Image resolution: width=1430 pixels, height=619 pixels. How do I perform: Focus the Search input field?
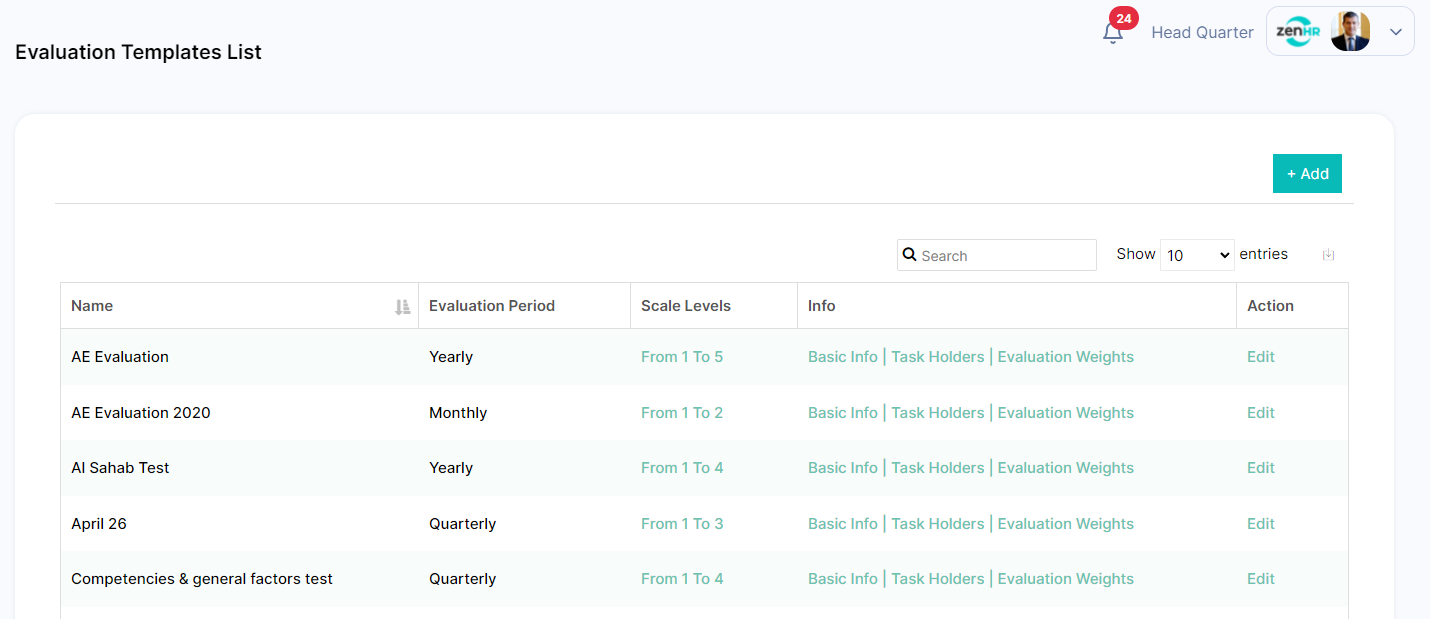tap(997, 255)
